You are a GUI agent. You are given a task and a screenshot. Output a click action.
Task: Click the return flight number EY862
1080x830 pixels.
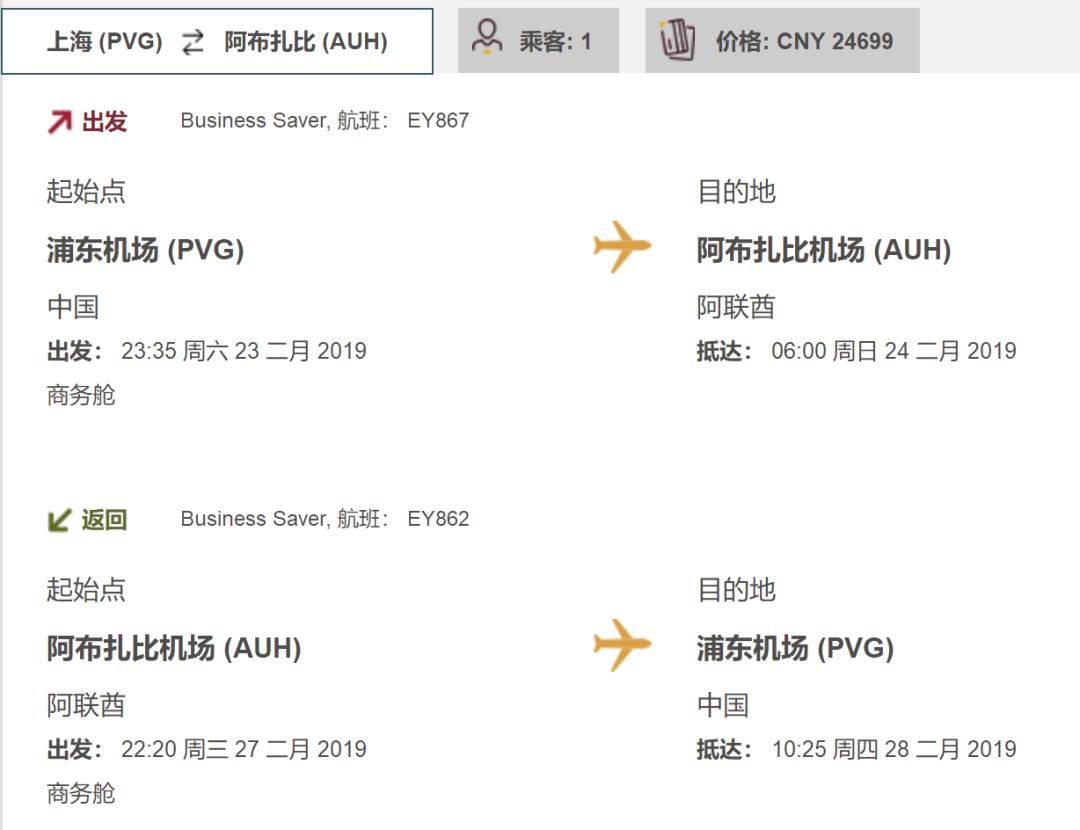[438, 519]
